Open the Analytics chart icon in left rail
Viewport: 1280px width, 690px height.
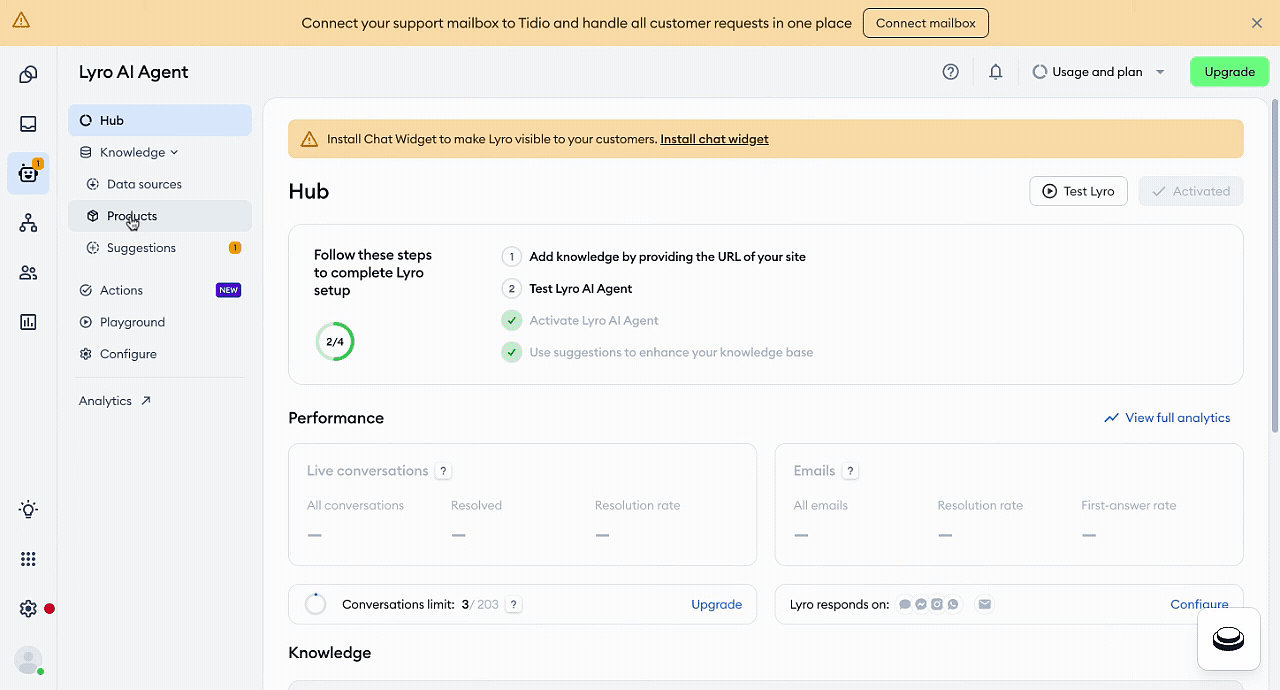(x=28, y=322)
